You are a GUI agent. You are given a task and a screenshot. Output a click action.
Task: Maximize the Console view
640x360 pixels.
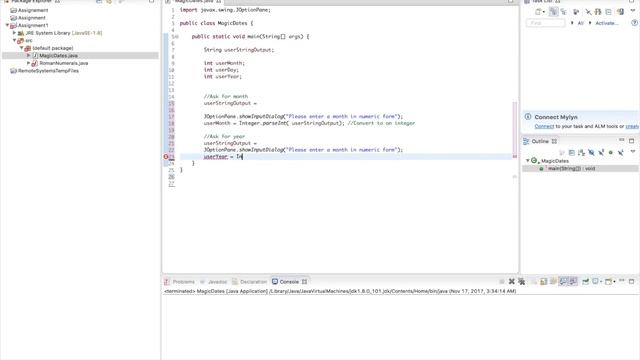tap(631, 282)
